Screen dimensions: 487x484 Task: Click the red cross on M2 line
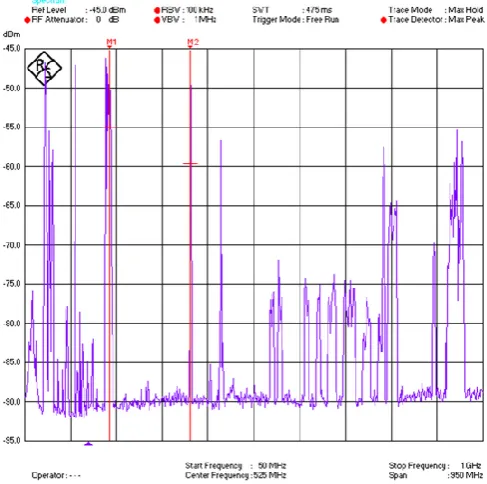tap(190, 164)
